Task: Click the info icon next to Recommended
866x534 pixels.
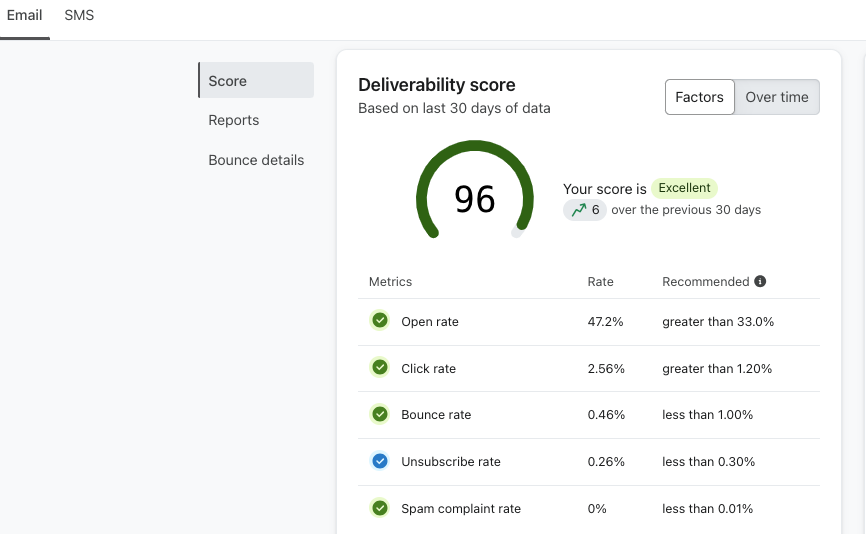Action: (760, 282)
